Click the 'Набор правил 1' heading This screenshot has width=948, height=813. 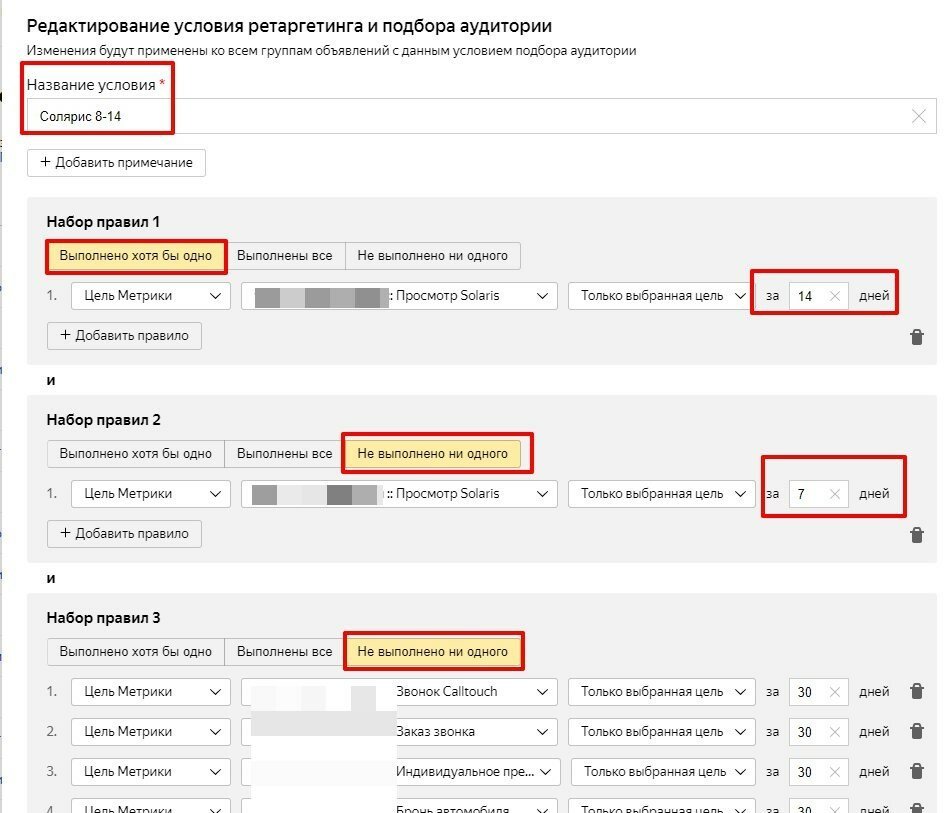(x=103, y=222)
